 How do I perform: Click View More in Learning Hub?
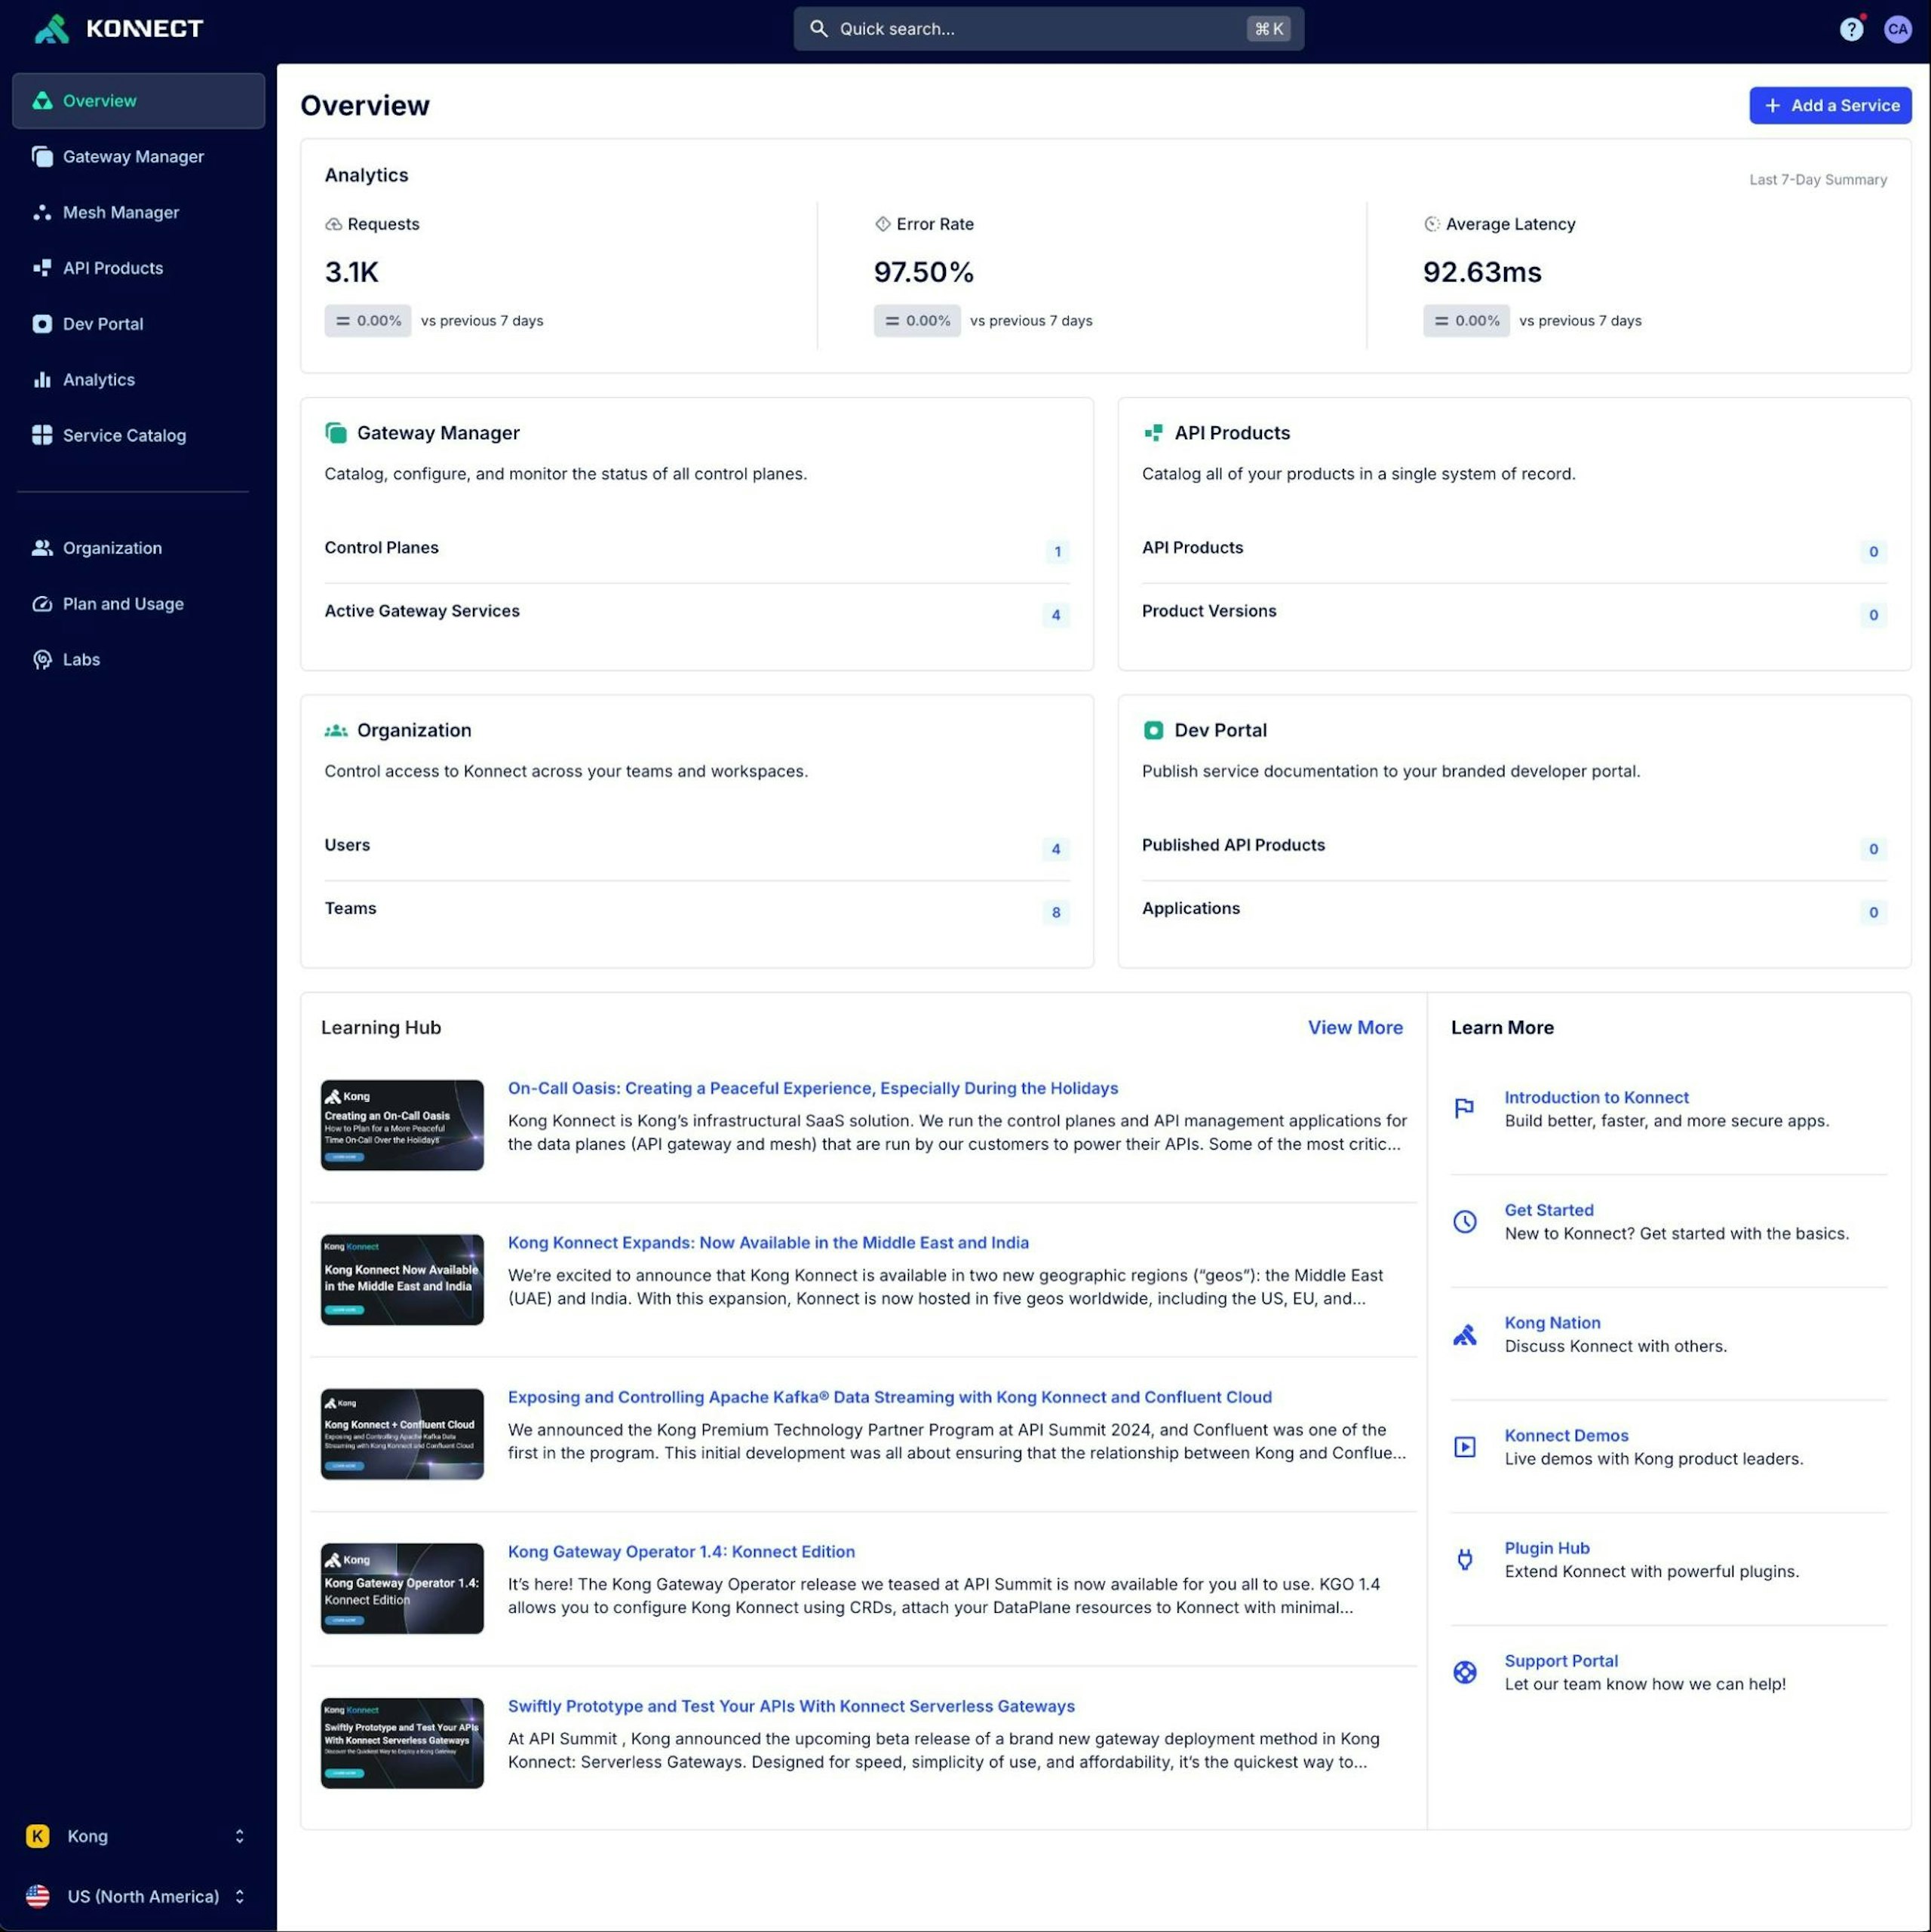tap(1354, 1027)
